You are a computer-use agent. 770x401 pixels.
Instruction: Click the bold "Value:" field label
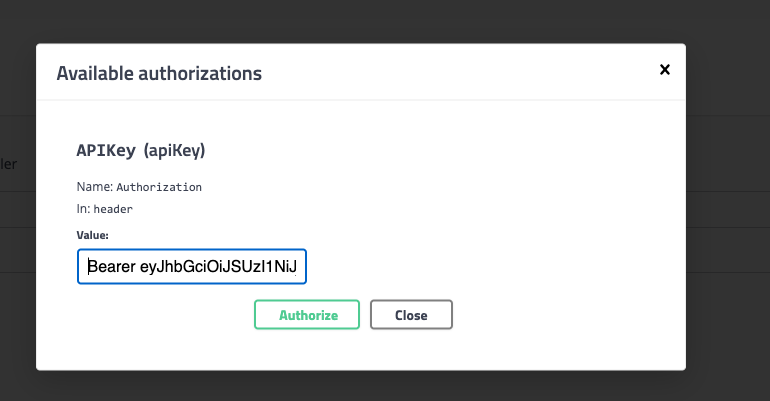coord(92,235)
